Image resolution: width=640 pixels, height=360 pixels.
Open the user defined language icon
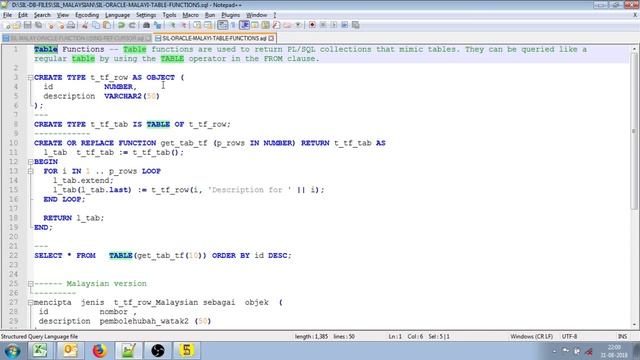tap(255, 25)
